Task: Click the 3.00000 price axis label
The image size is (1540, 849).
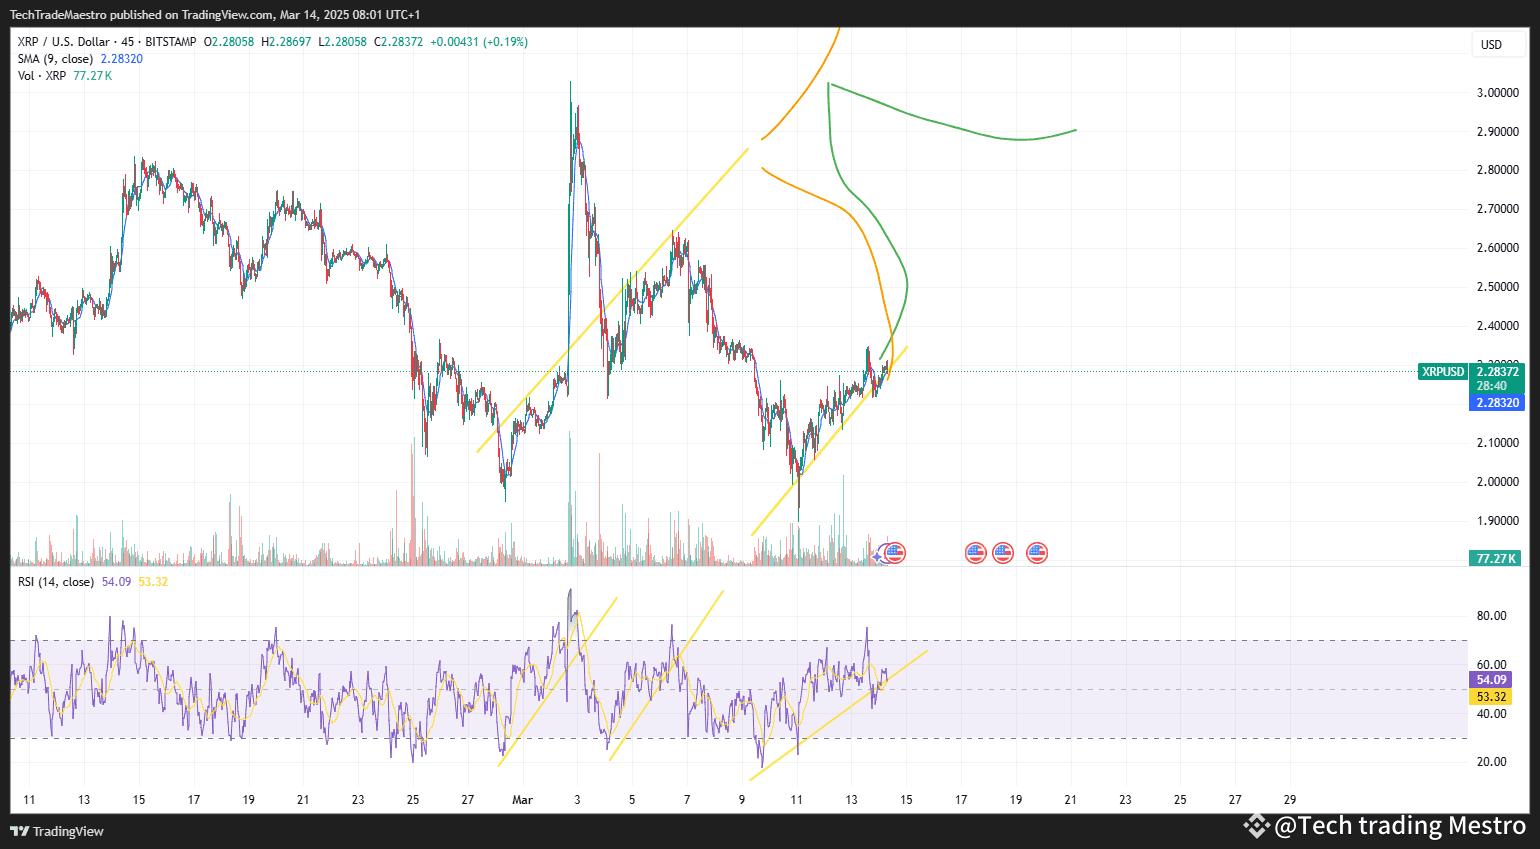Action: [x=1498, y=93]
